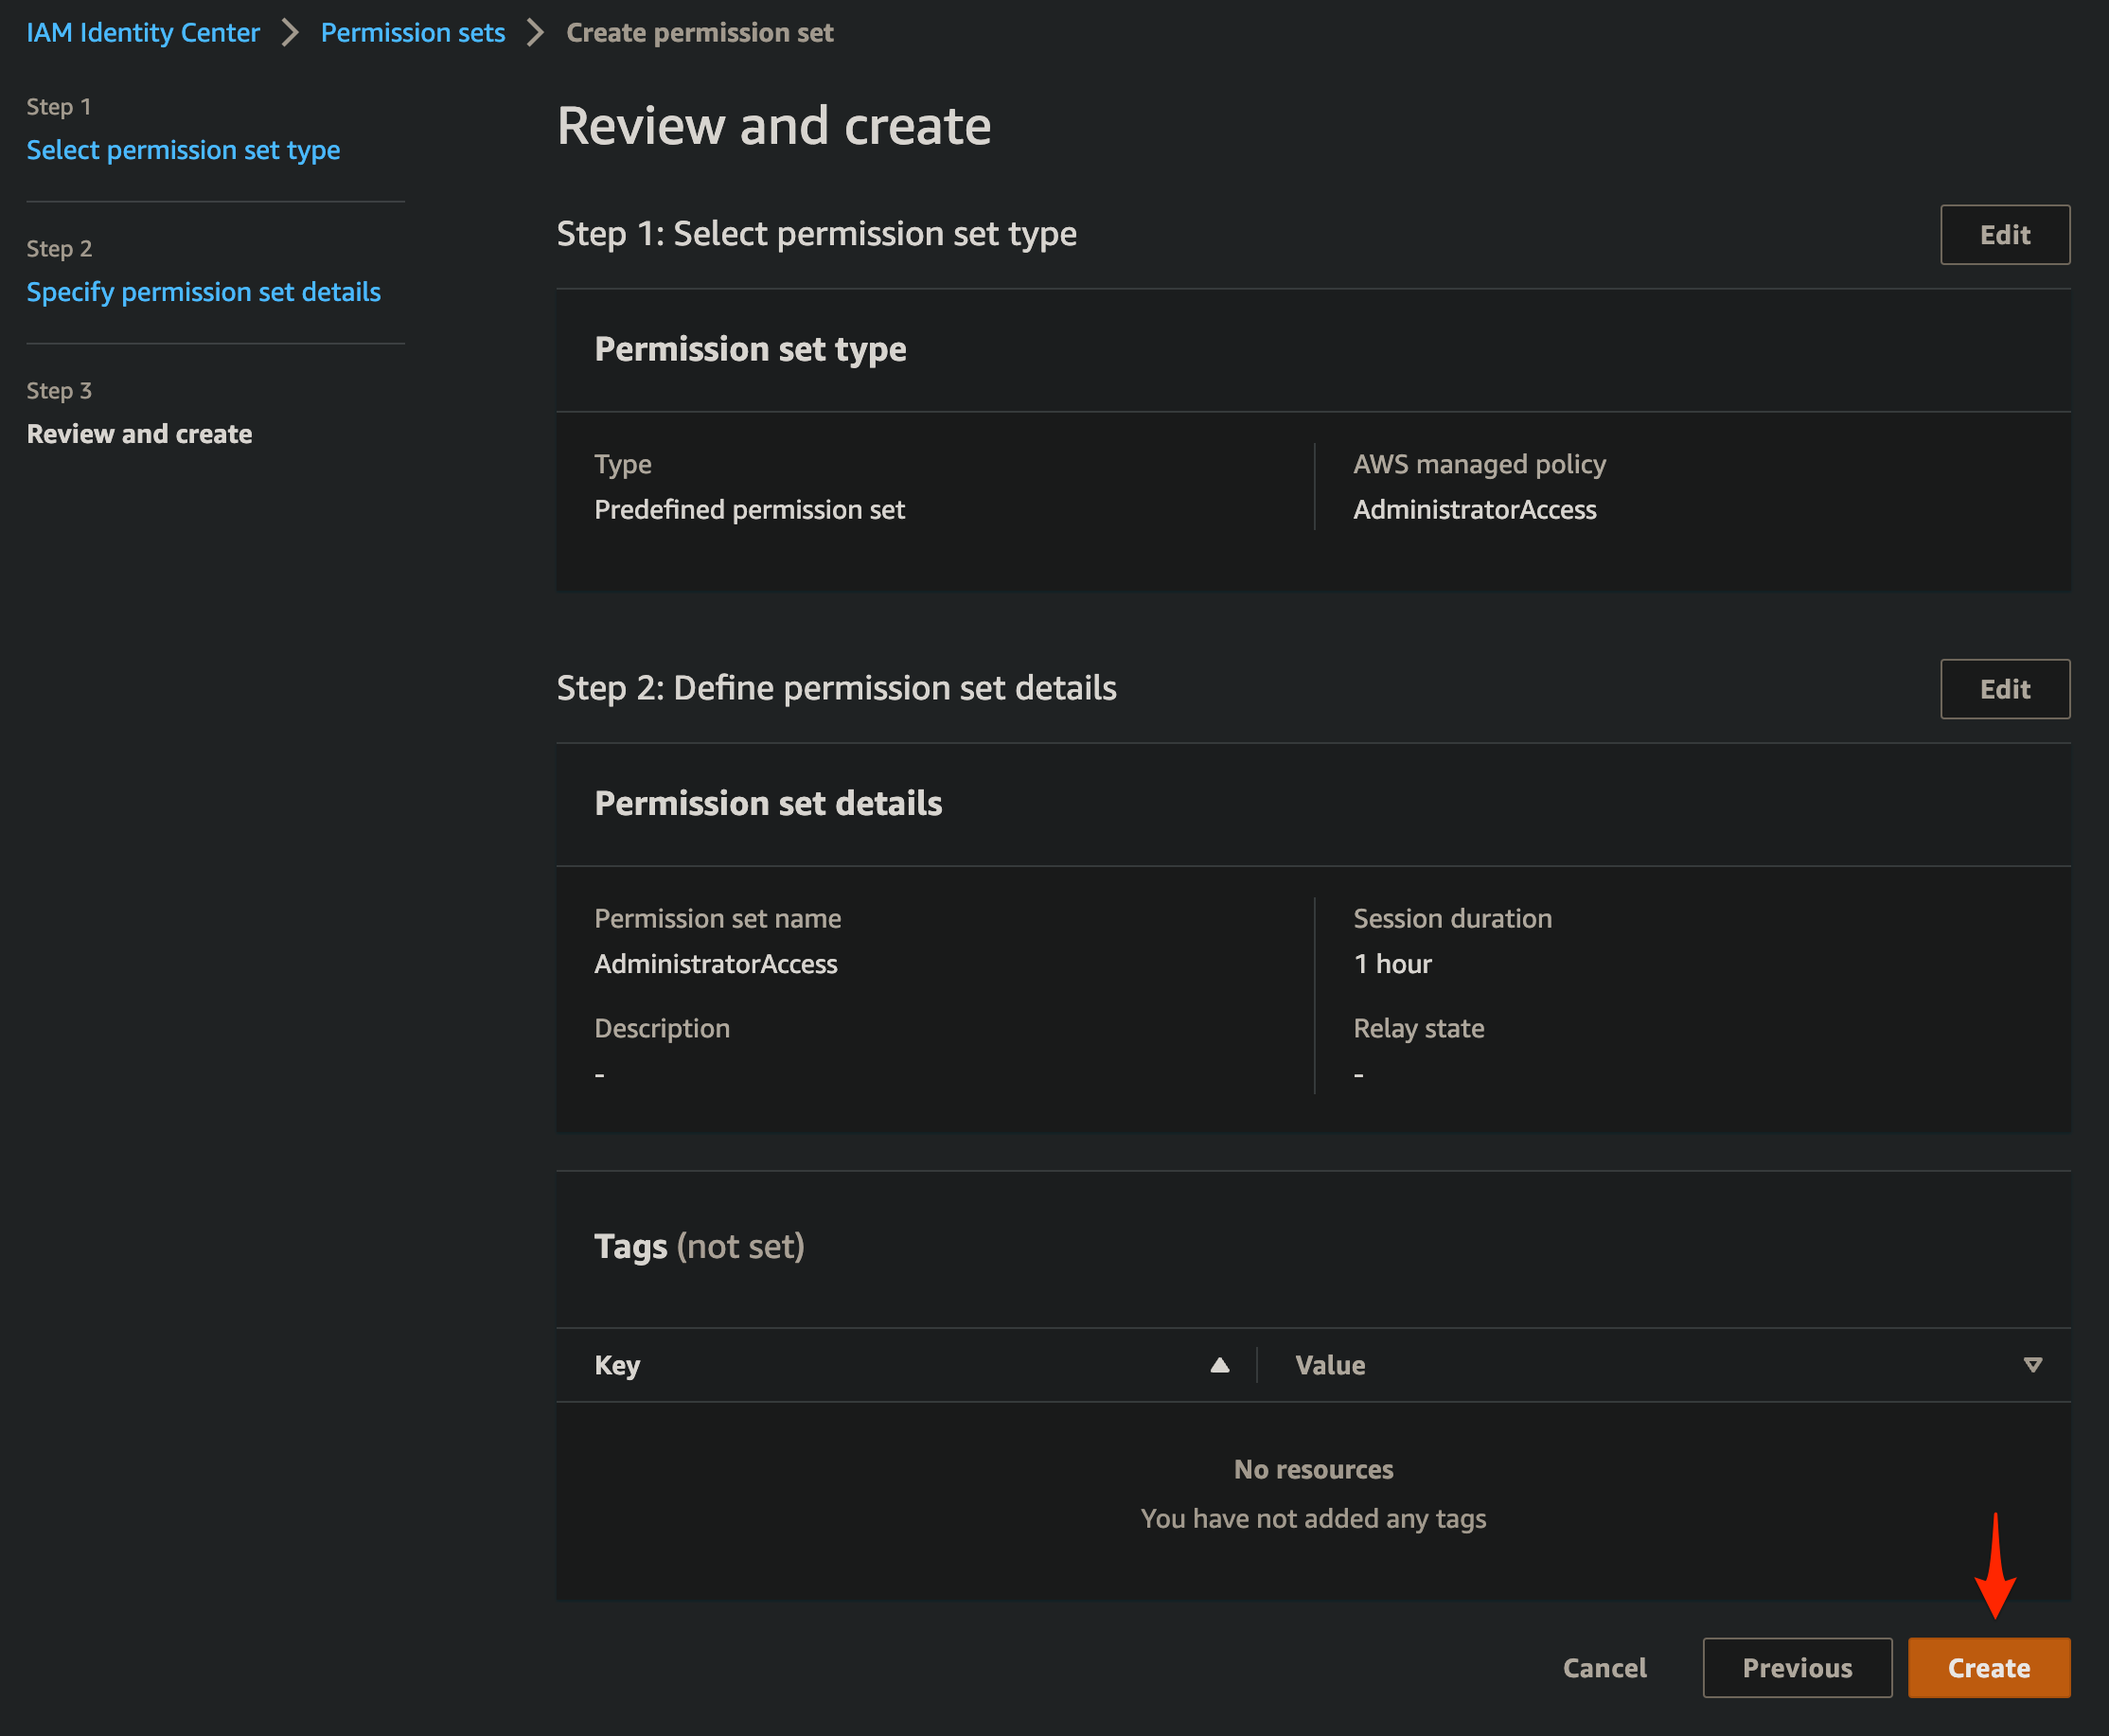Click the Value column header
This screenshot has width=2109, height=1736.
click(x=1329, y=1365)
